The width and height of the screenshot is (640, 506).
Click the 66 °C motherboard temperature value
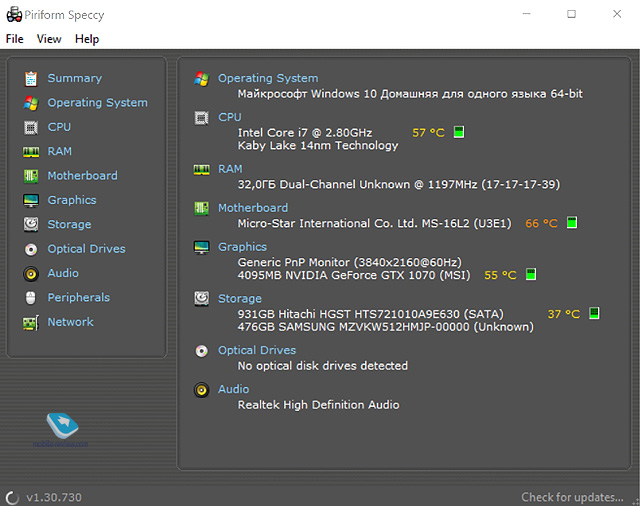(x=541, y=224)
